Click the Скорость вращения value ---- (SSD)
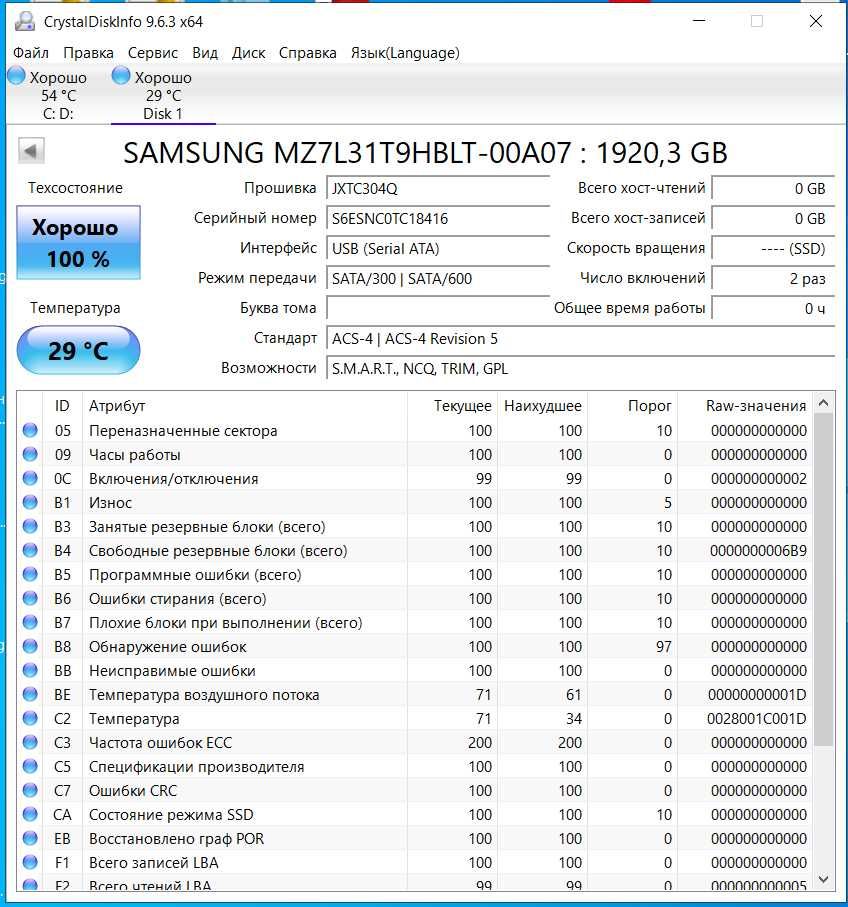Screen dimensions: 848x907 tap(773, 249)
